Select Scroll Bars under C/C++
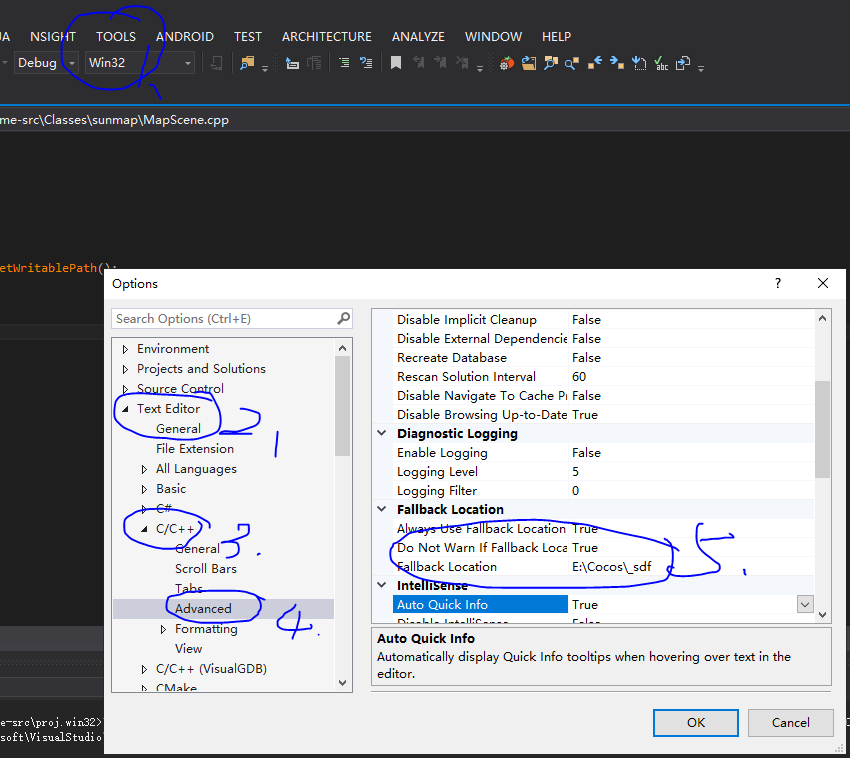 click(205, 569)
